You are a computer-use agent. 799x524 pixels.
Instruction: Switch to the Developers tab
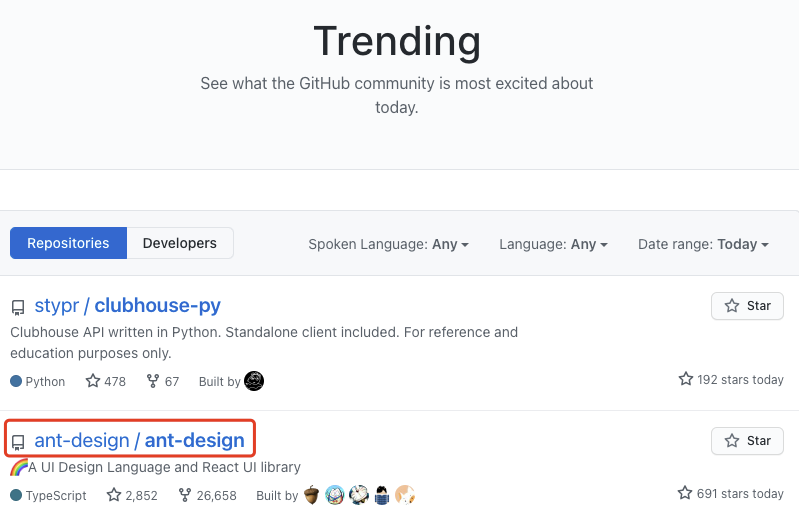click(x=180, y=243)
